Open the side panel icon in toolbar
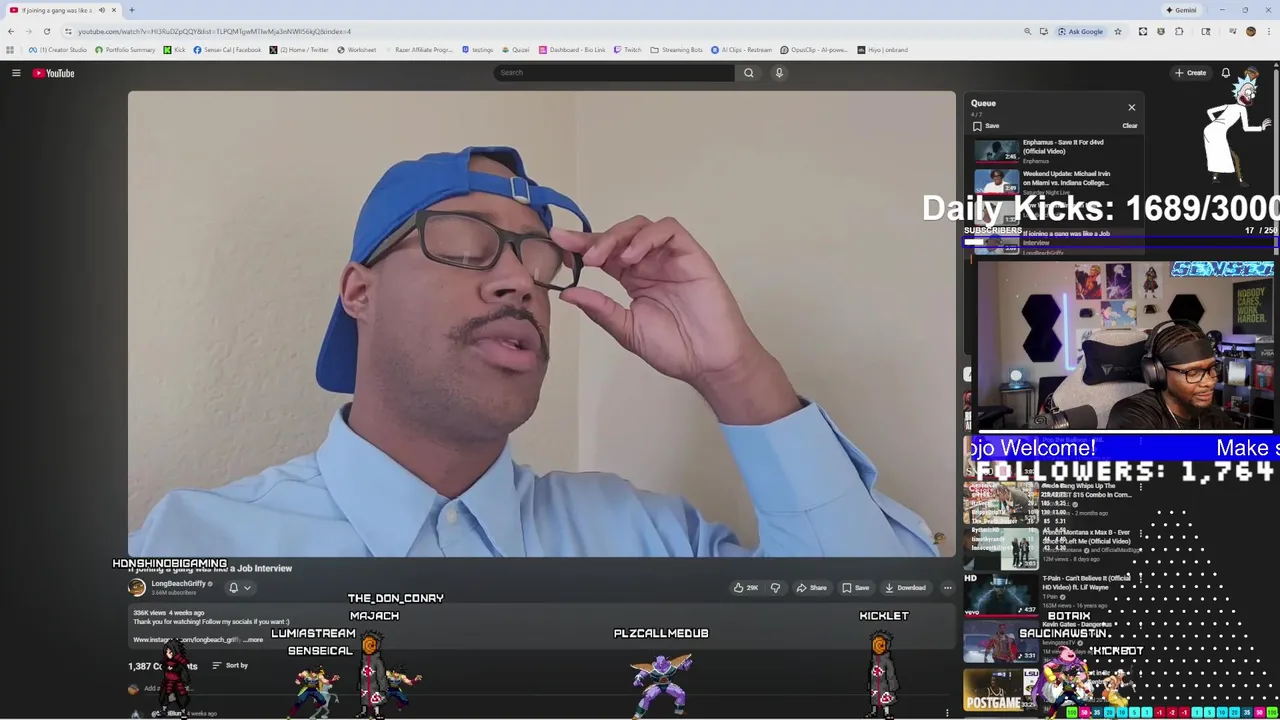The width and height of the screenshot is (1280, 720). [x=1206, y=31]
